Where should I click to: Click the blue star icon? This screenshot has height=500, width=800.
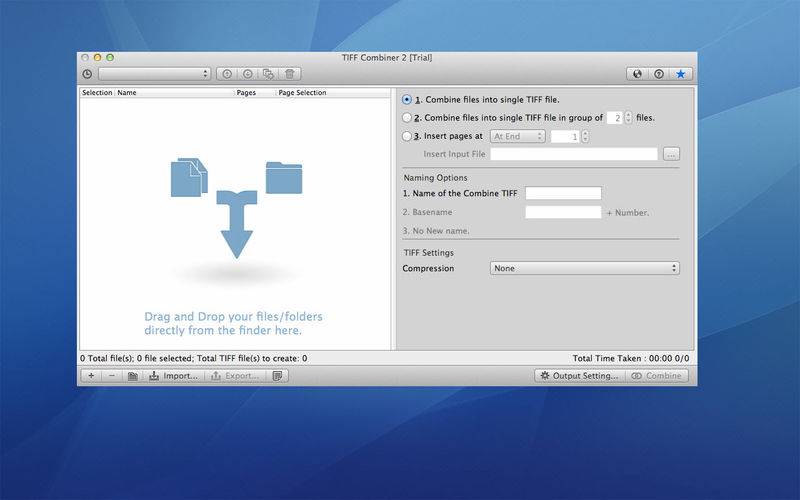pyautogui.click(x=681, y=74)
